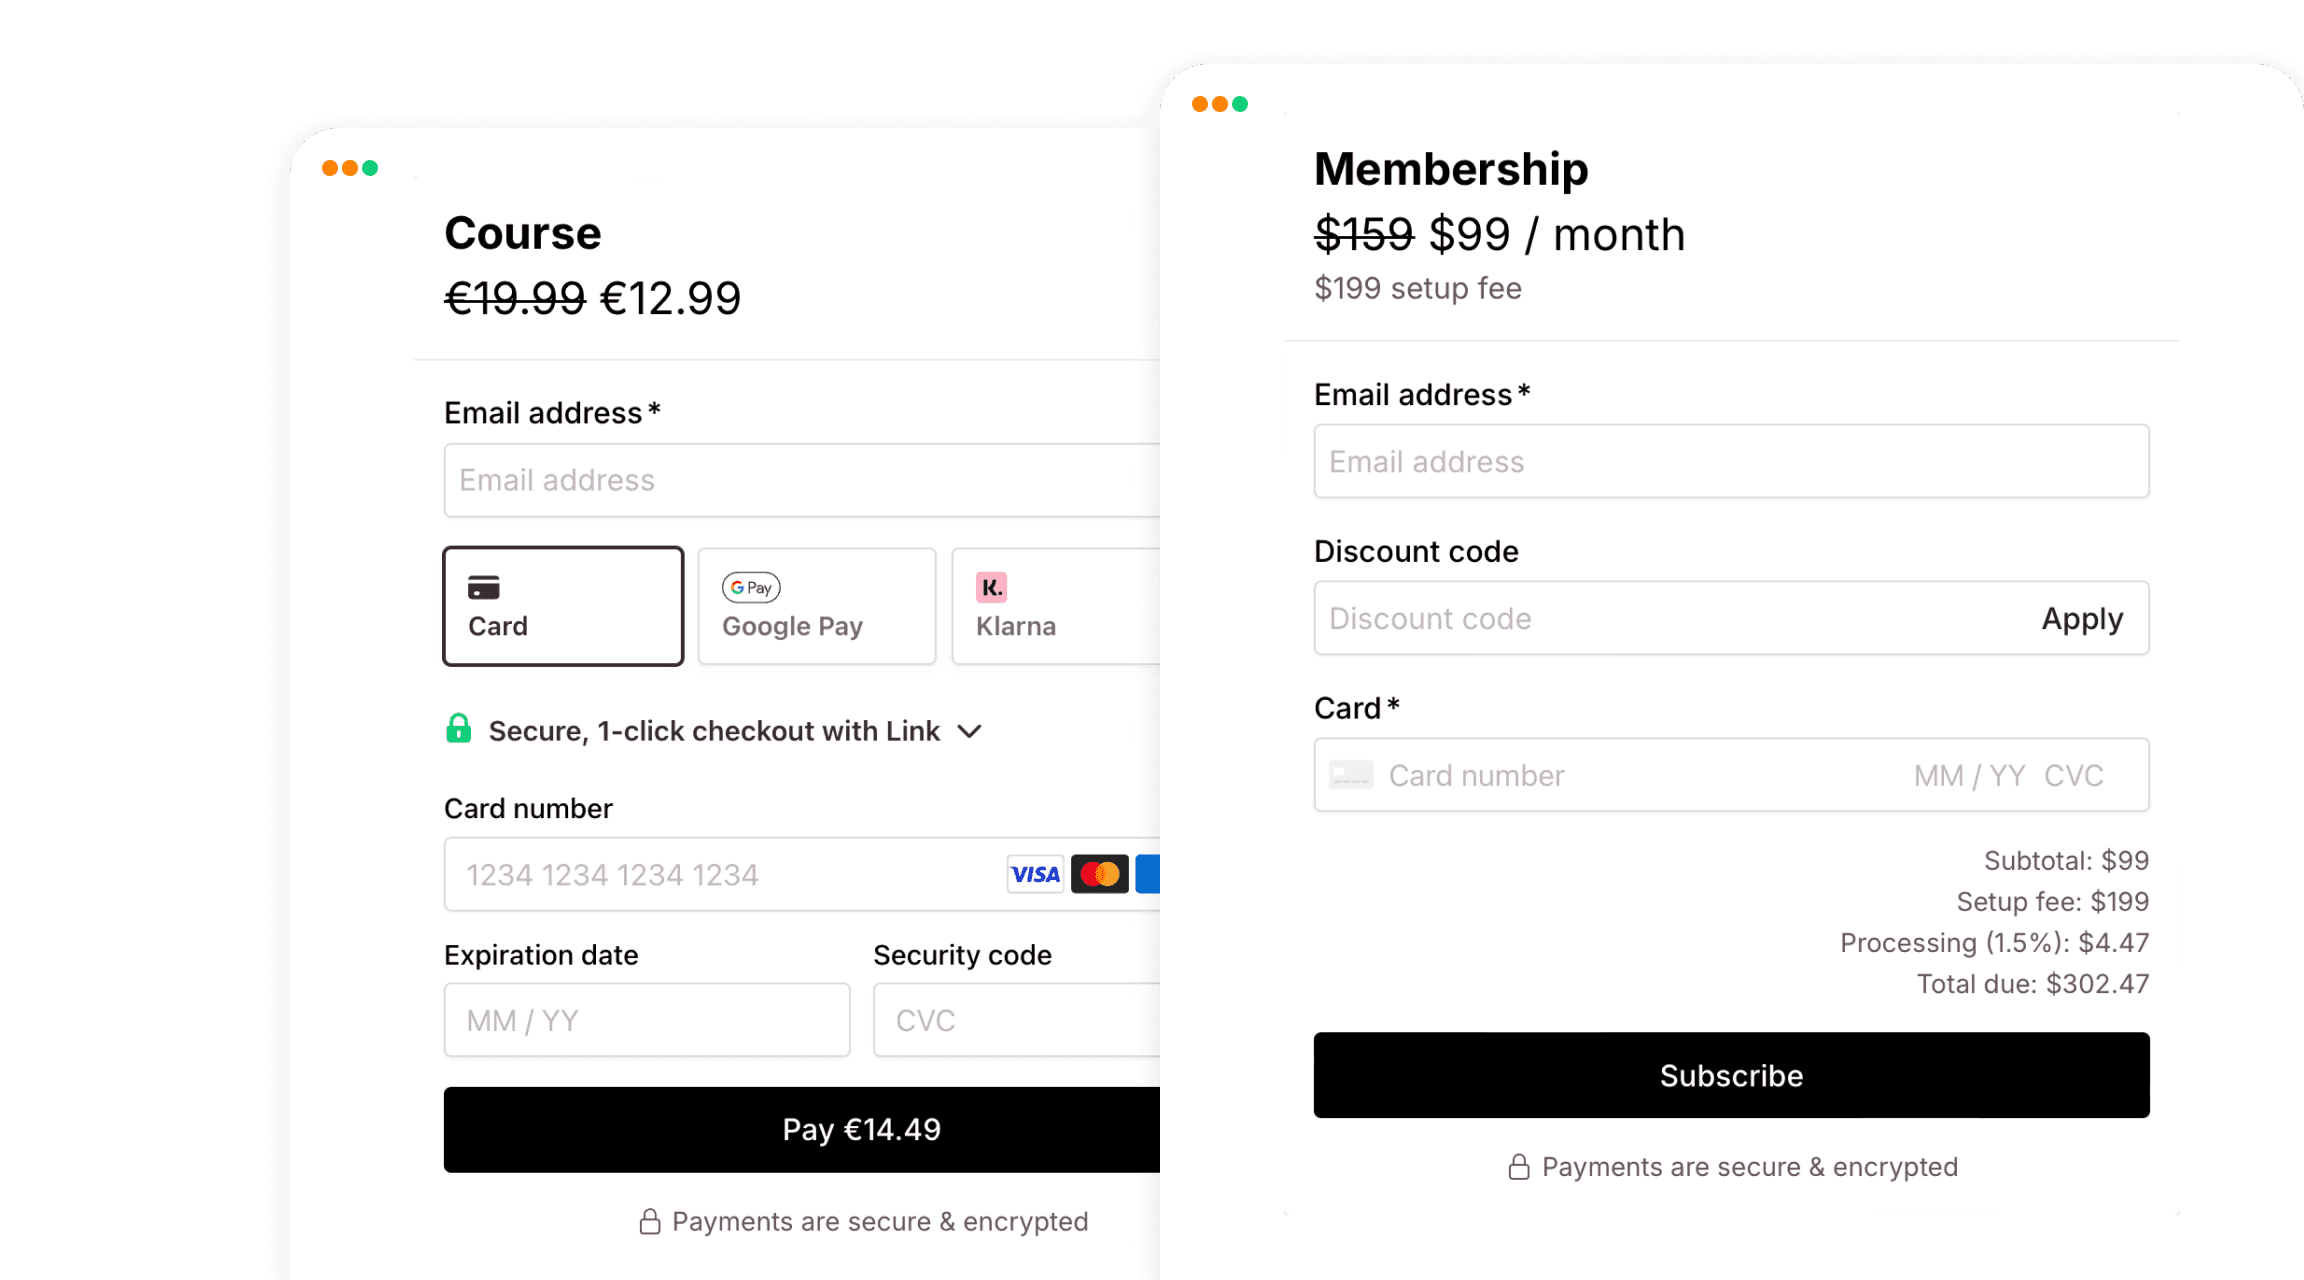
Task: Click the Google Pay logo icon
Action: point(751,587)
